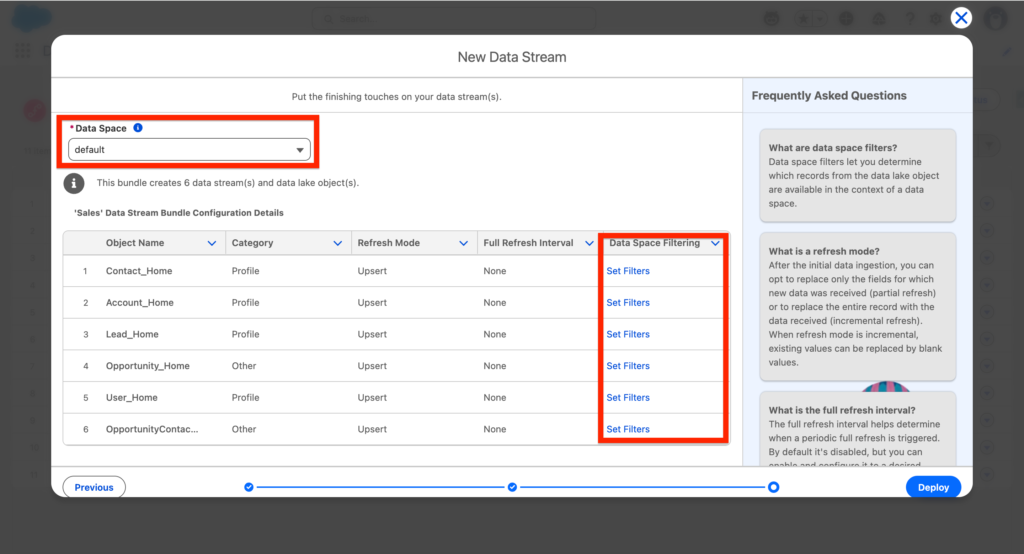Expand the Category column menu
Image resolution: width=1024 pixels, height=554 pixels.
(337, 243)
